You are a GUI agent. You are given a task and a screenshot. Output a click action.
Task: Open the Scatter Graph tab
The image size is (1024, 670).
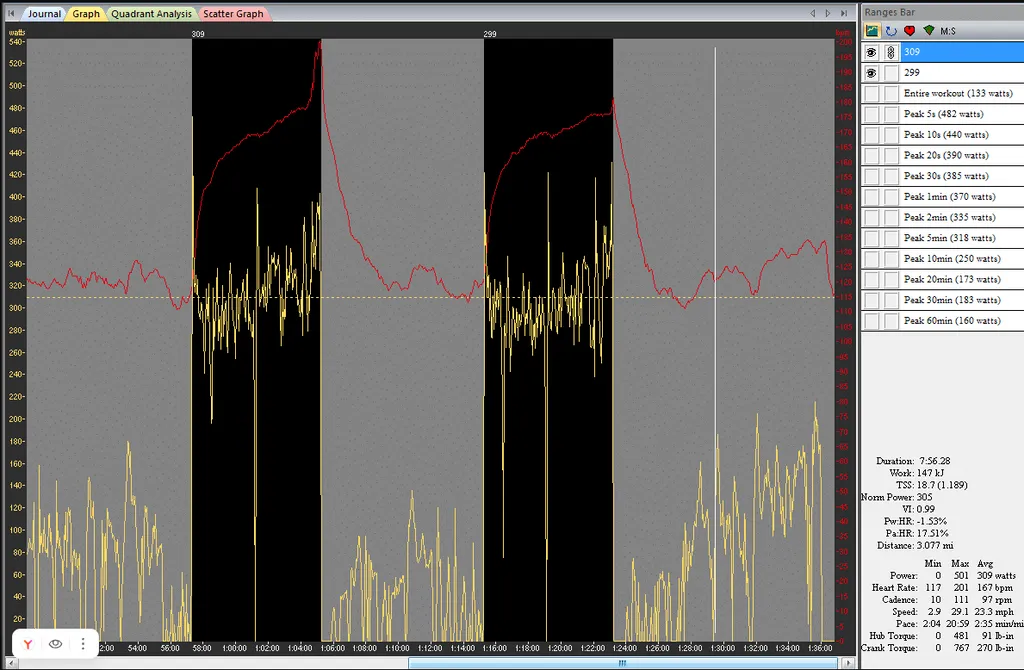pos(234,14)
